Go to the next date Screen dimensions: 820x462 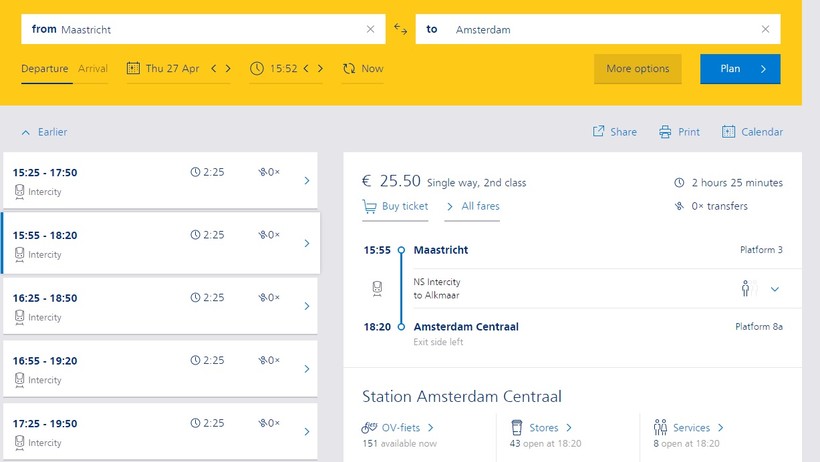228,69
